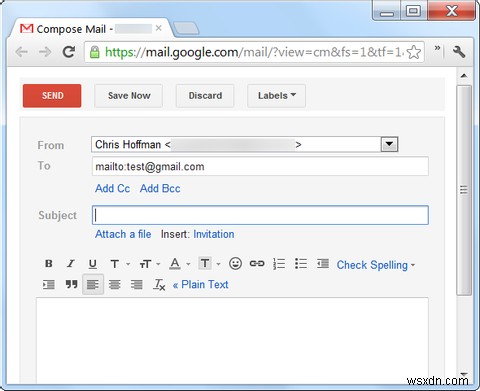Click the vertical scrollbar thumb
This screenshot has height=391, width=480.
pyautogui.click(x=464, y=190)
